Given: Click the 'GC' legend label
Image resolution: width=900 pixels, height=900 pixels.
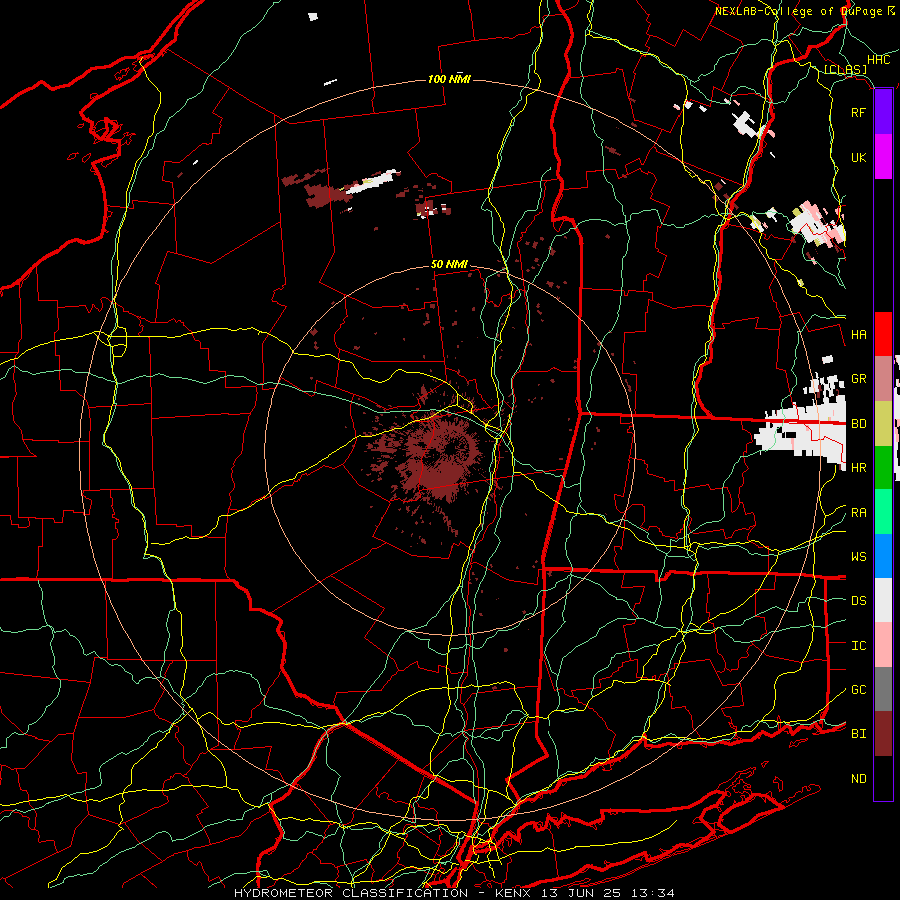Looking at the screenshot, I should (x=859, y=690).
